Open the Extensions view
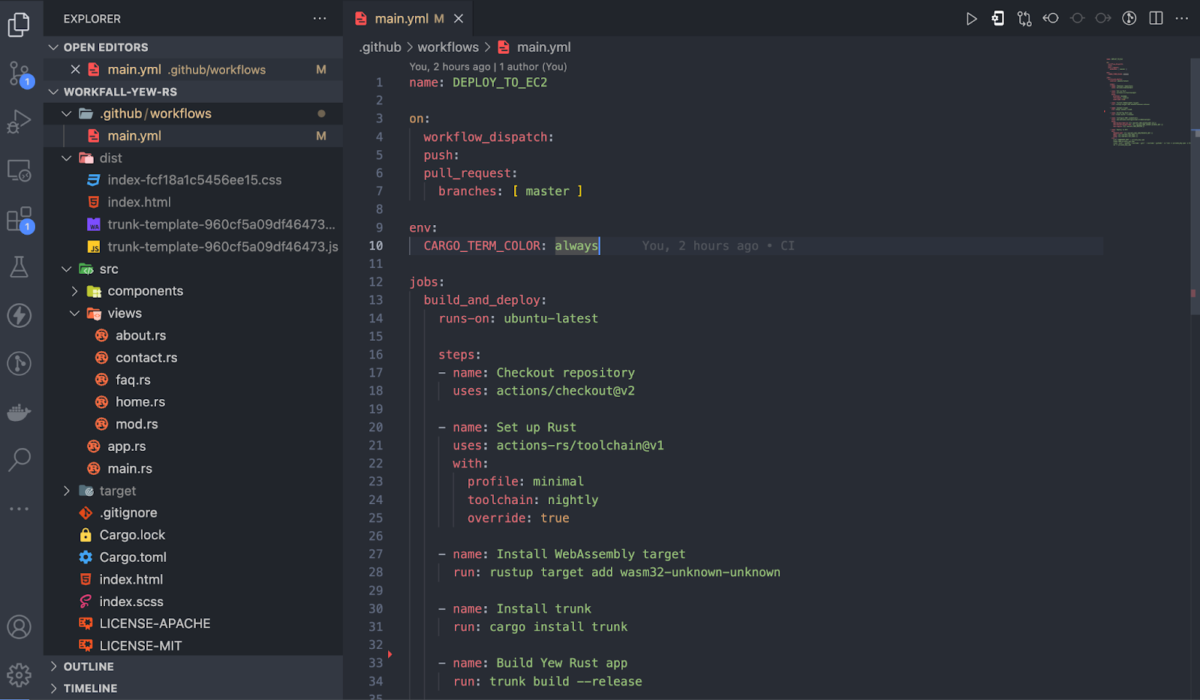Viewport: 1200px width, 700px height. (x=20, y=218)
